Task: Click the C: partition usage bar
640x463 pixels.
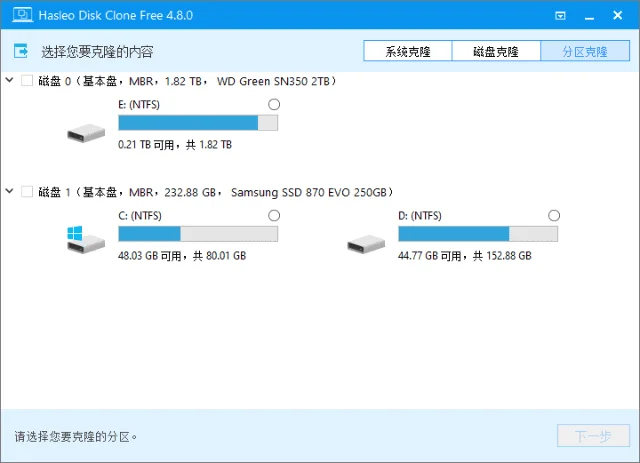Action: 198,234
